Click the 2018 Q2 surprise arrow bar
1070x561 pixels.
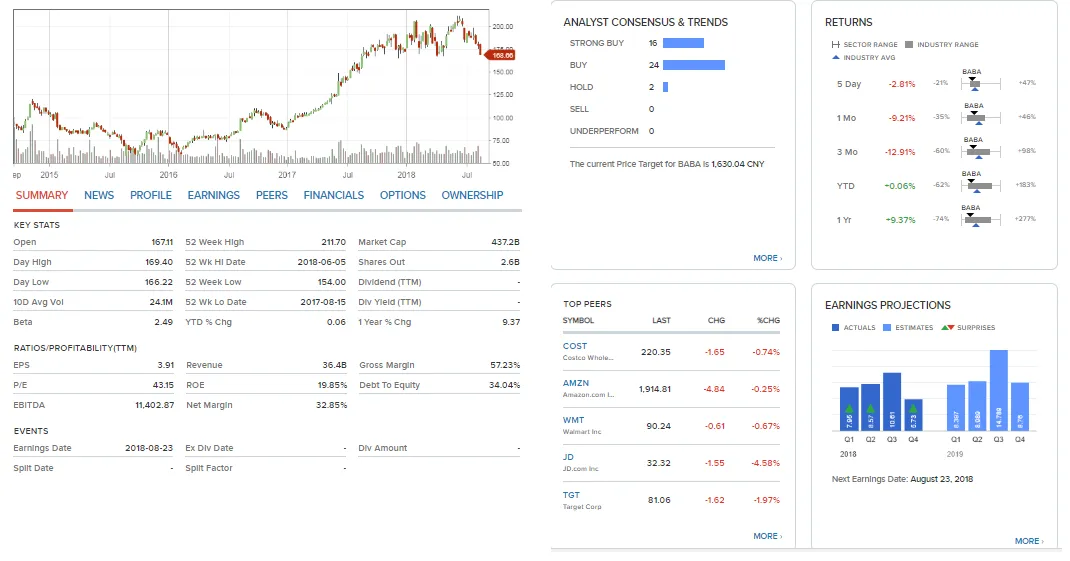coord(870,407)
